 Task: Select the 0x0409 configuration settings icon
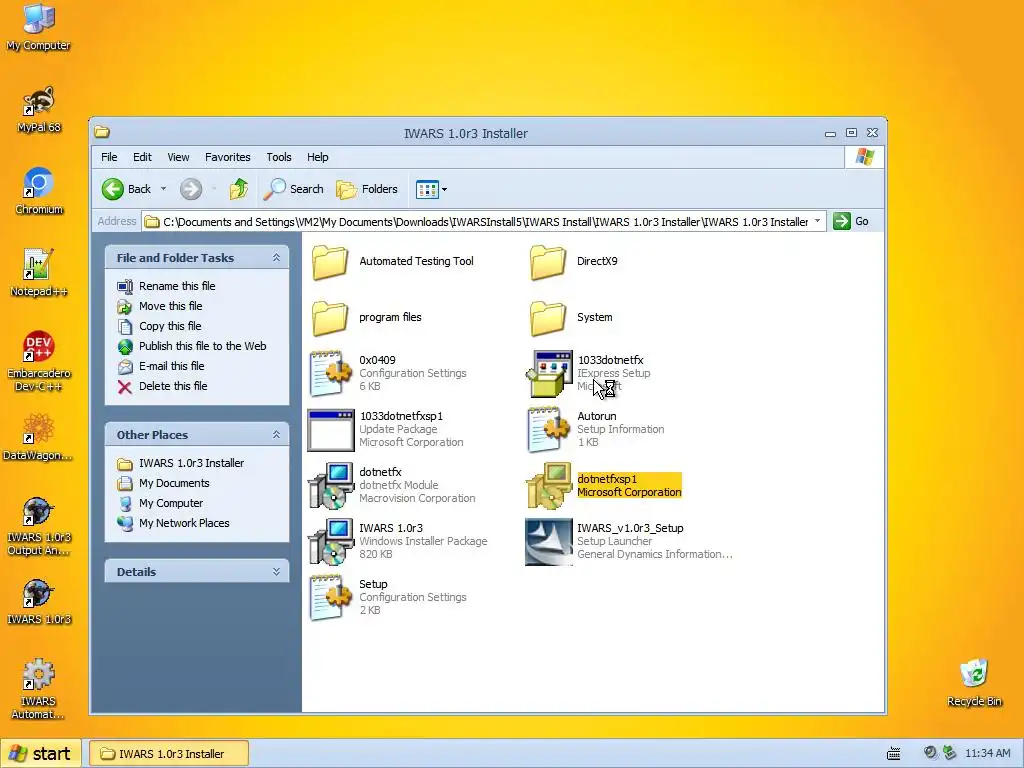coord(330,374)
